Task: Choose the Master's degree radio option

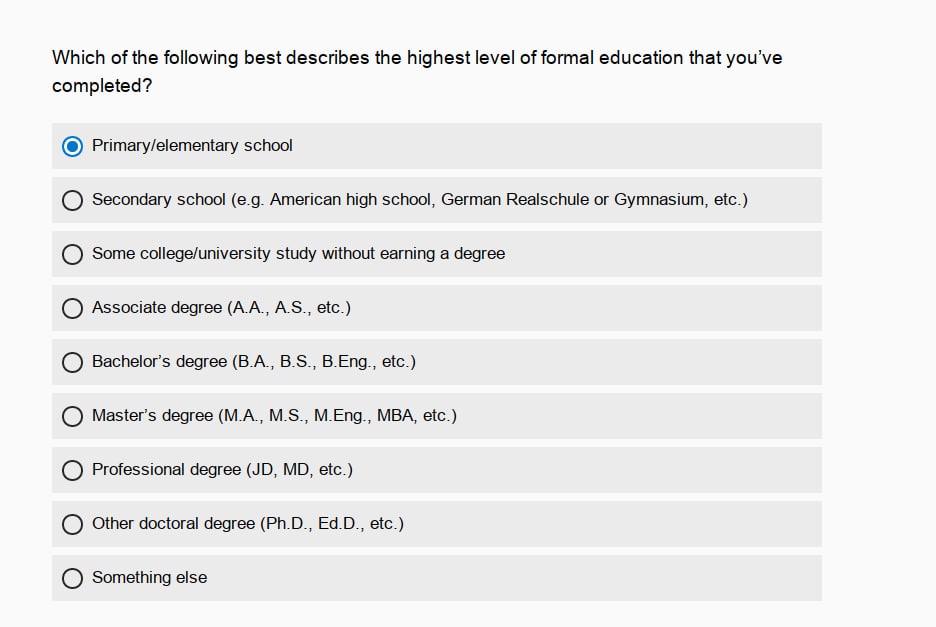Action: [72, 416]
